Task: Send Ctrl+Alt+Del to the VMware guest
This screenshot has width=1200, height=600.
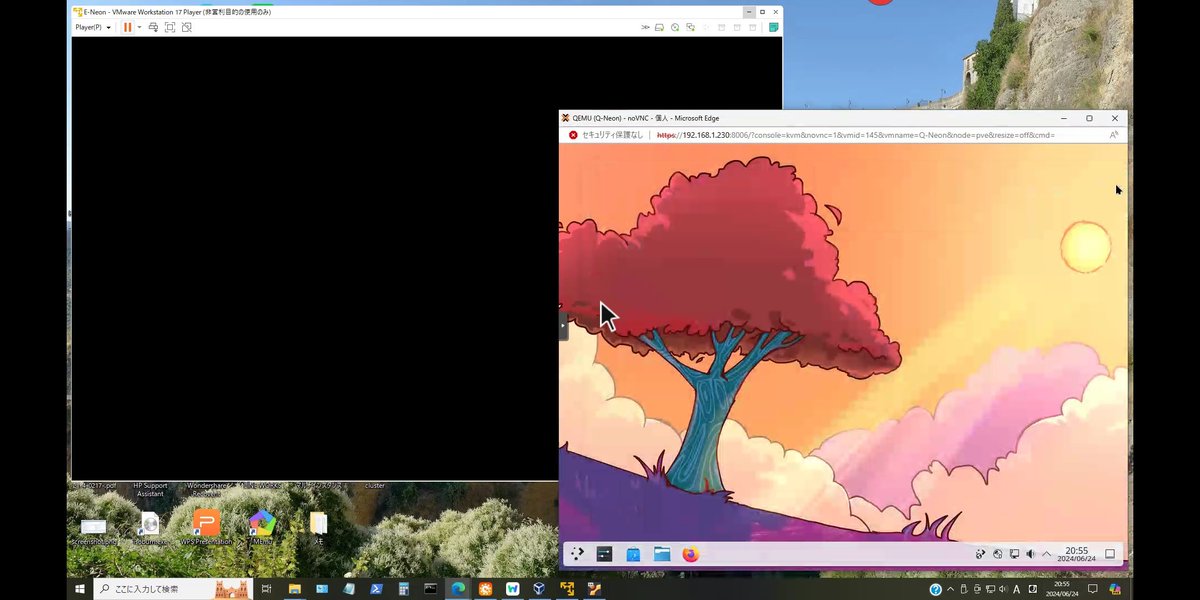Action: [x=153, y=27]
